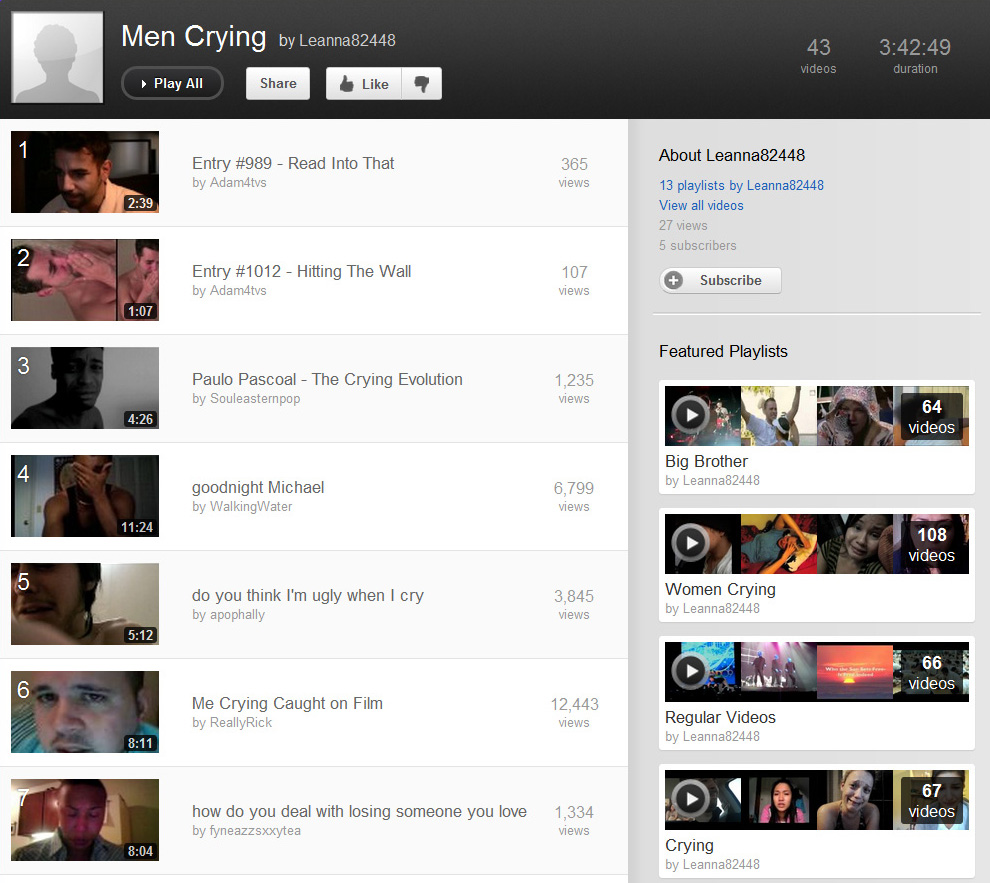This screenshot has height=883, width=990.
Task: Open the Share button
Action: [x=278, y=84]
